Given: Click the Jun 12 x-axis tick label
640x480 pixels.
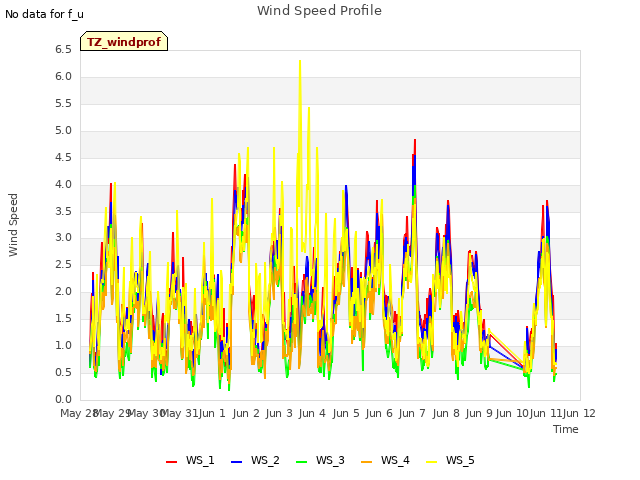Looking at the screenshot, I should pyautogui.click(x=579, y=413).
